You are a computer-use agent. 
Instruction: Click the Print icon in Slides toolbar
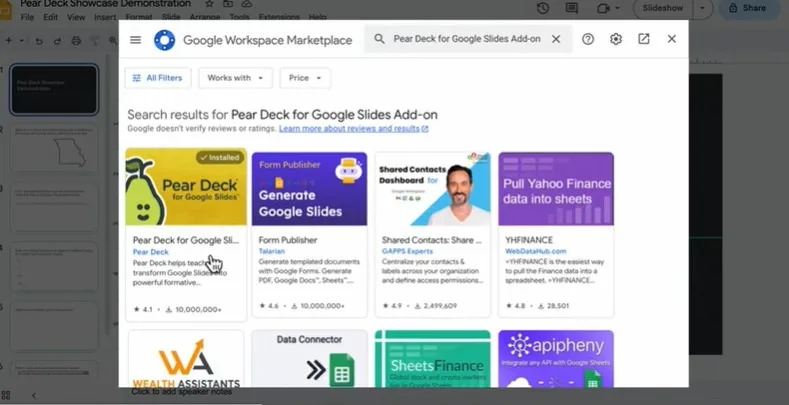tap(76, 41)
